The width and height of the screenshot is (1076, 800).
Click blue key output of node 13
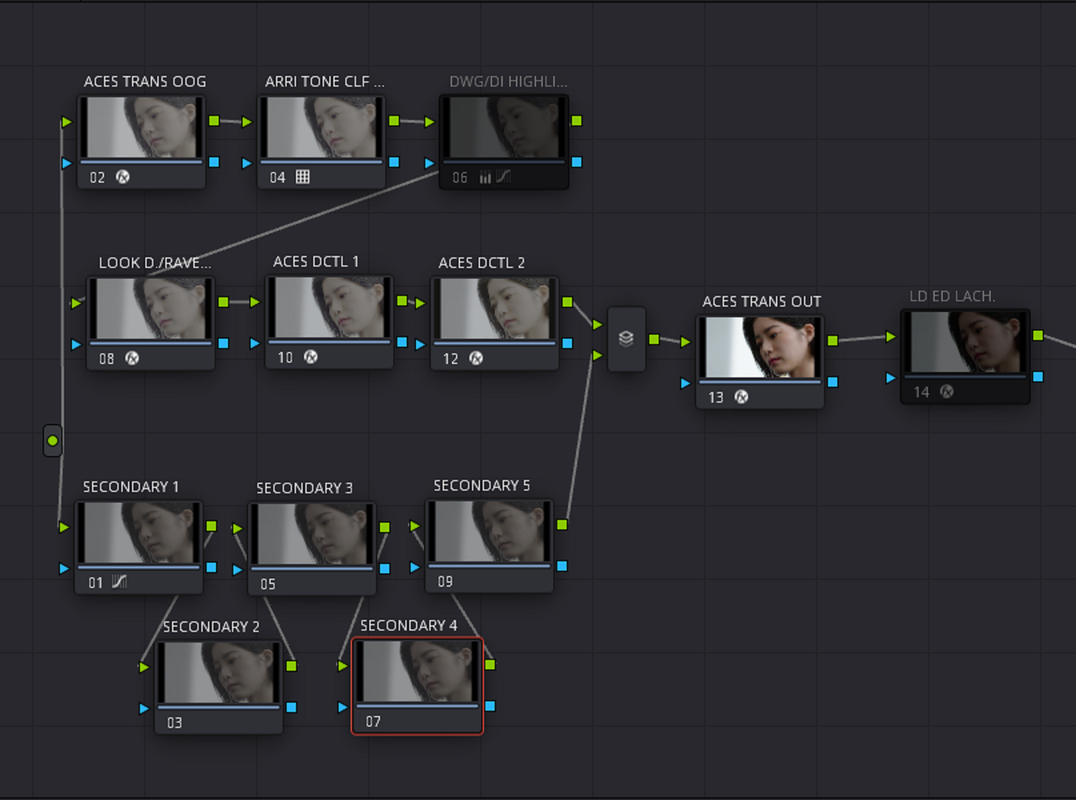click(832, 382)
